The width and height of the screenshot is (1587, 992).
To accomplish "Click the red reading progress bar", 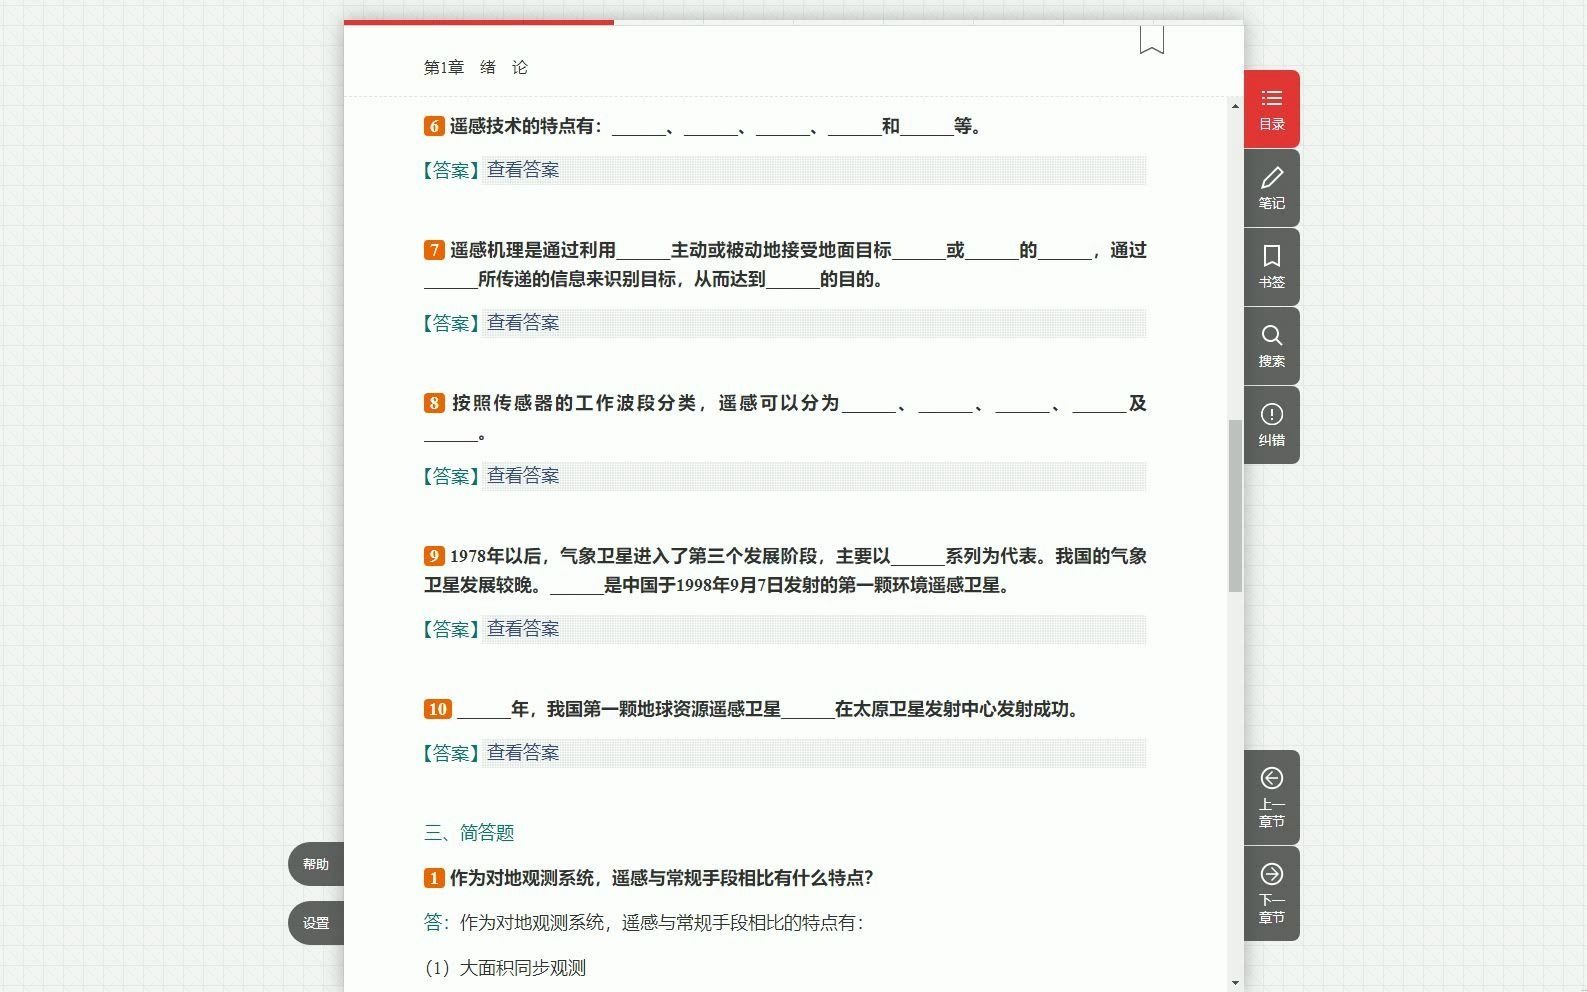I will (479, 22).
